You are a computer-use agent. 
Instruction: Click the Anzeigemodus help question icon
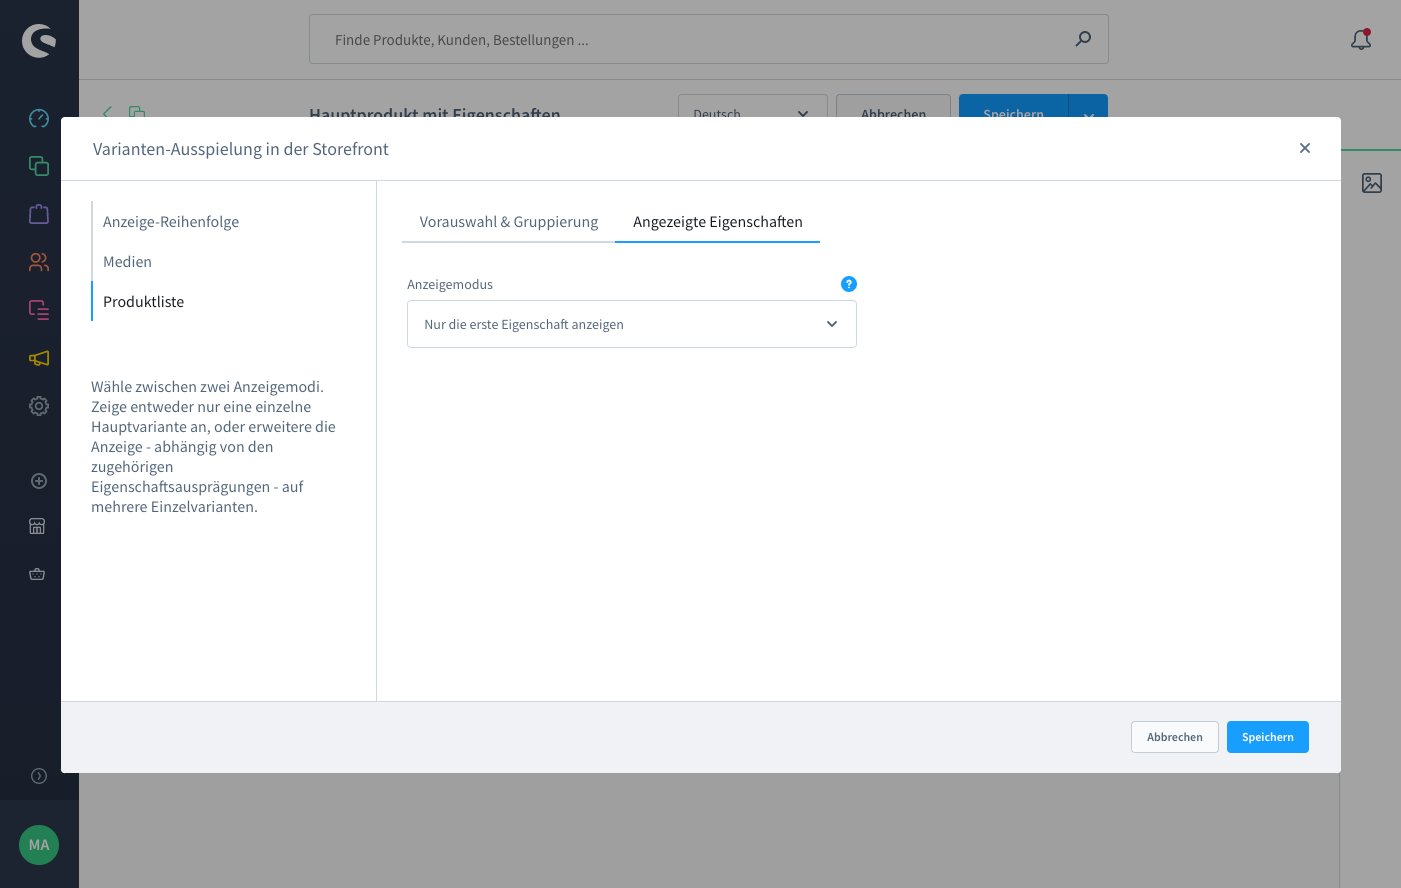[849, 284]
